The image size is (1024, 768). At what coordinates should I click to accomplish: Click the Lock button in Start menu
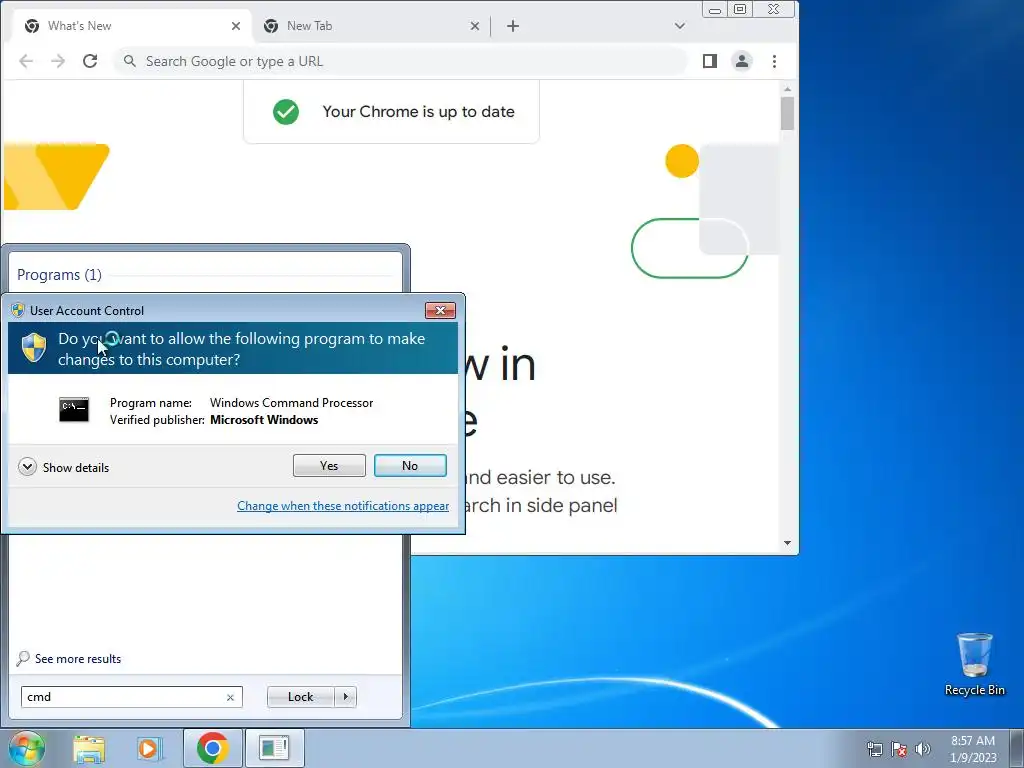[x=300, y=697]
